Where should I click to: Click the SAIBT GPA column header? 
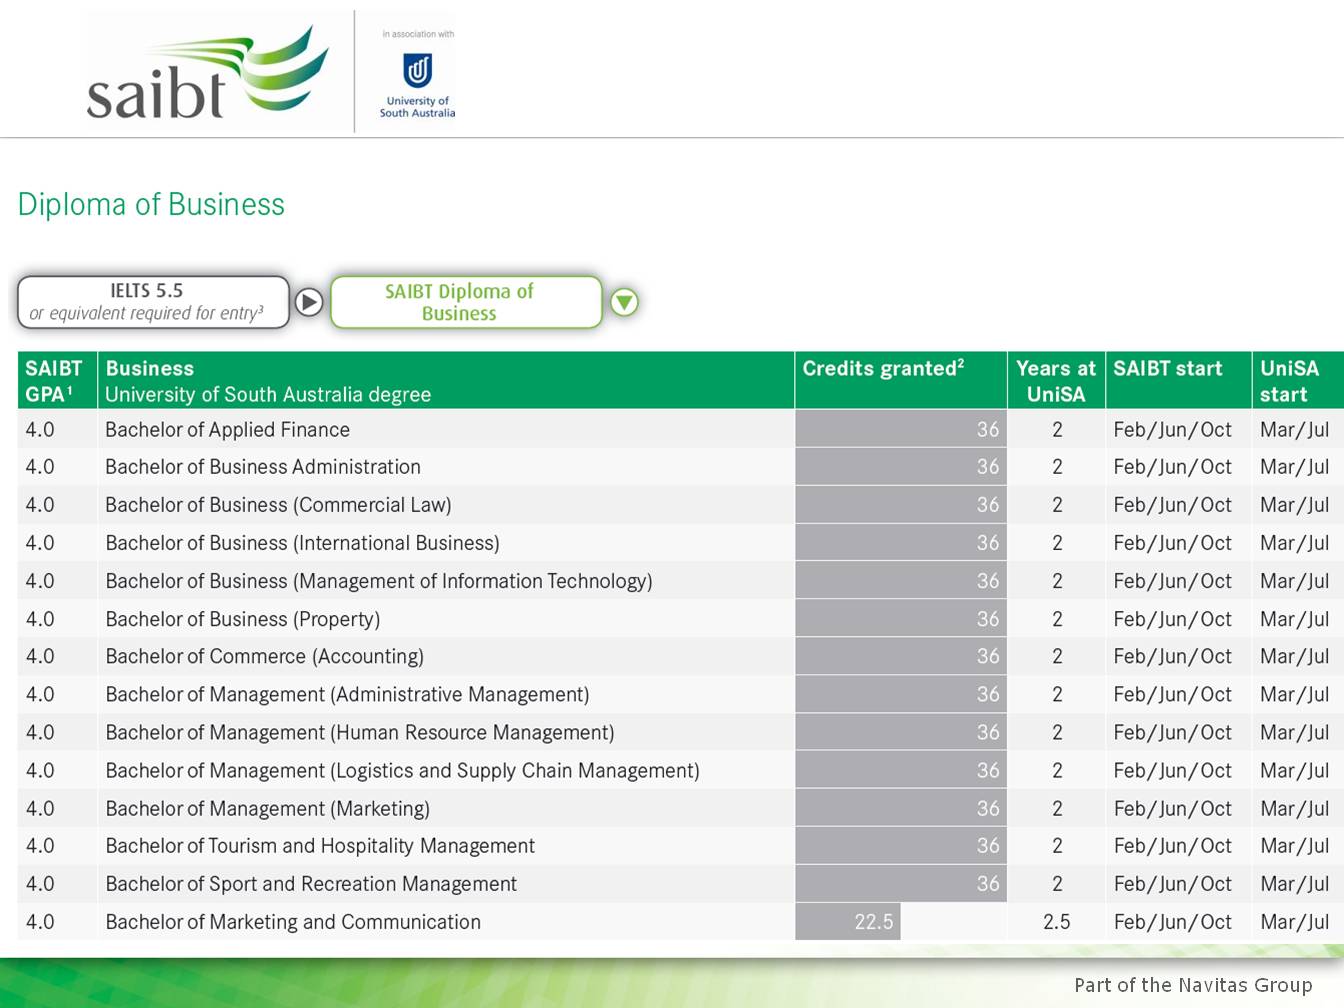tap(57, 380)
